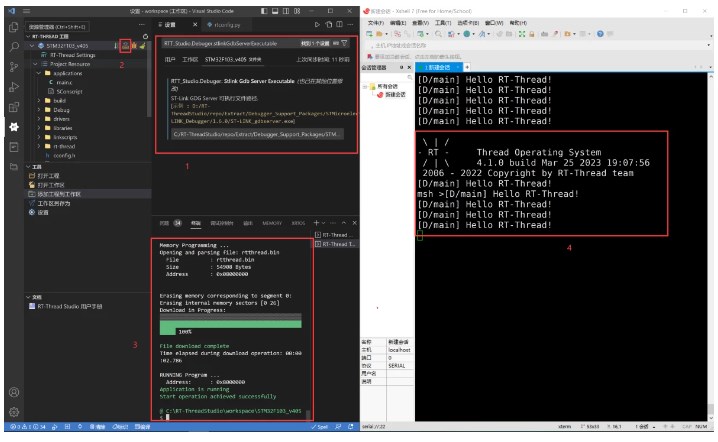Click the Stlink Gdb Server path input field
This screenshot has height=442, width=718.
pos(257,134)
